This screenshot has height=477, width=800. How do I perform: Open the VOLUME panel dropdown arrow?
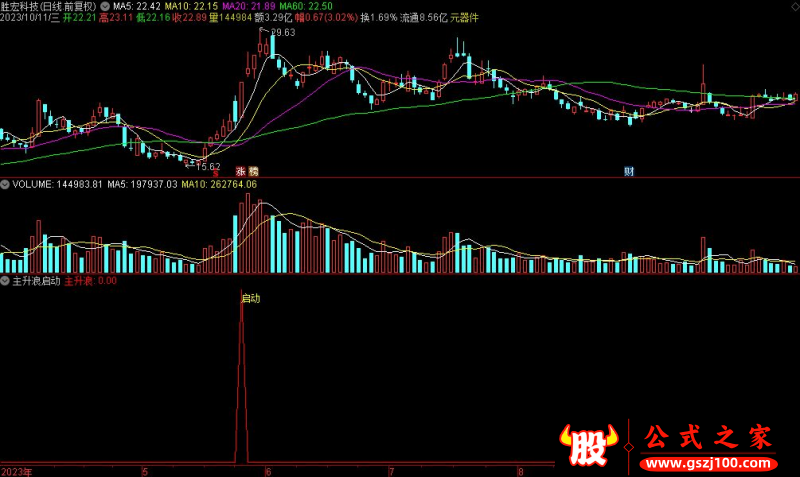5,184
